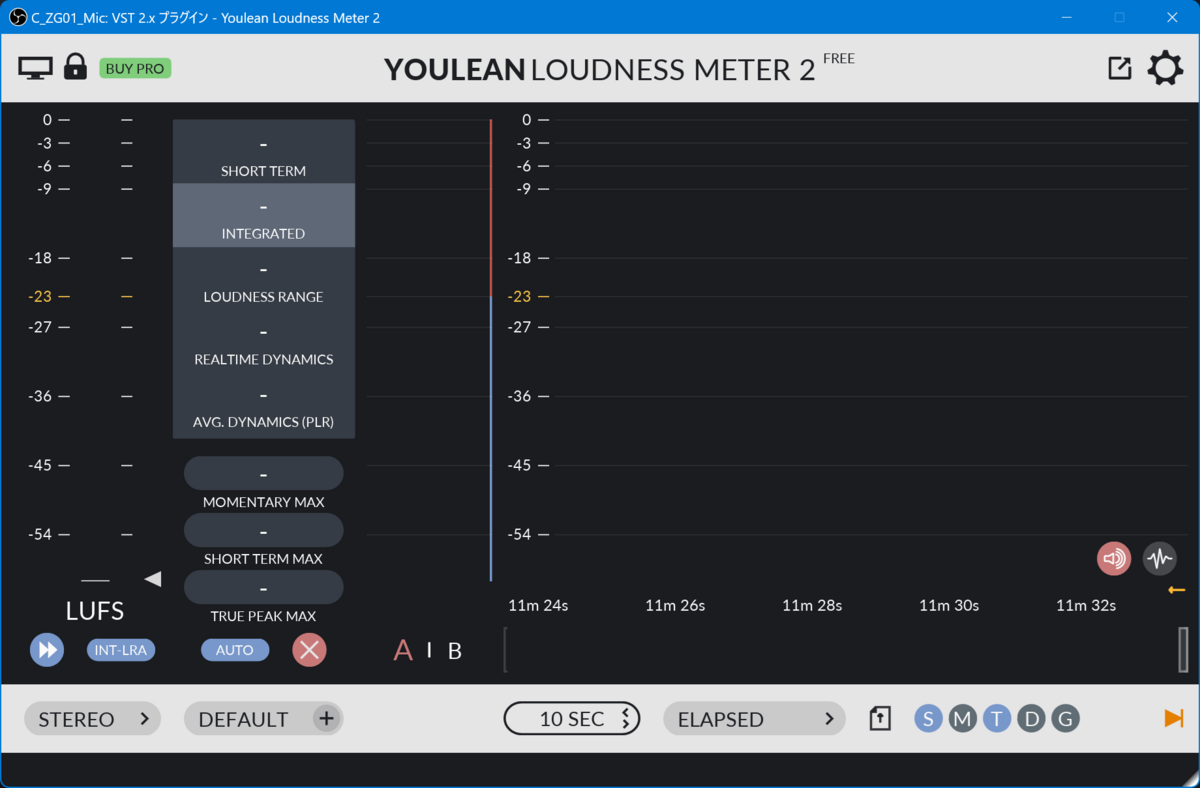The width and height of the screenshot is (1200, 788).
Task: Toggle the INT-LRA button
Action: click(x=121, y=650)
